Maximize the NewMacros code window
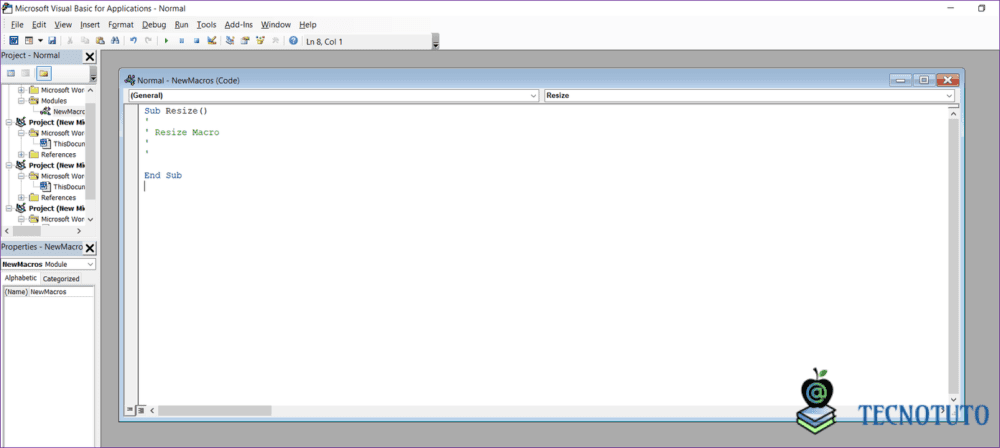1000x448 pixels. (x=923, y=80)
